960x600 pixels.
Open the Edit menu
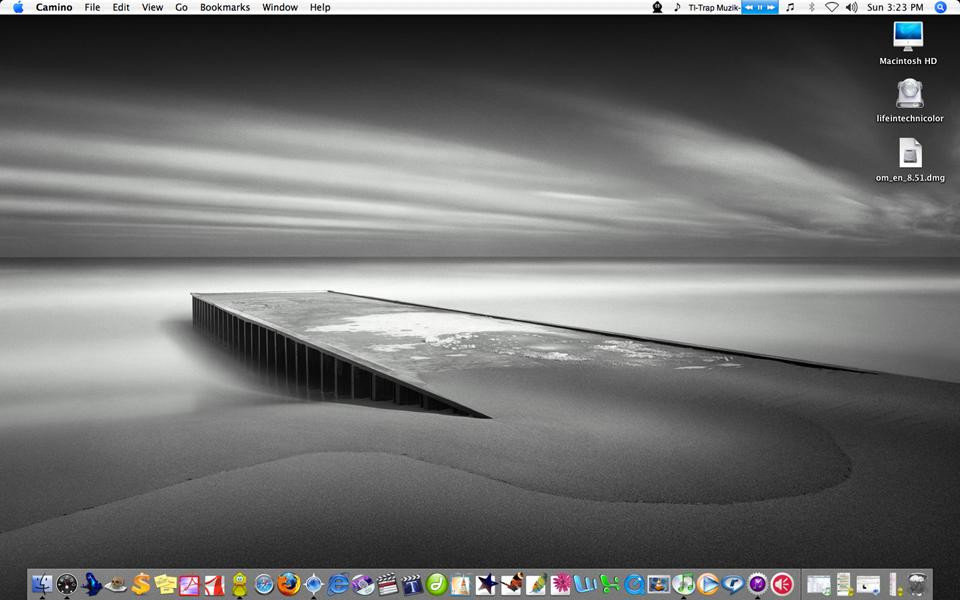[x=121, y=7]
